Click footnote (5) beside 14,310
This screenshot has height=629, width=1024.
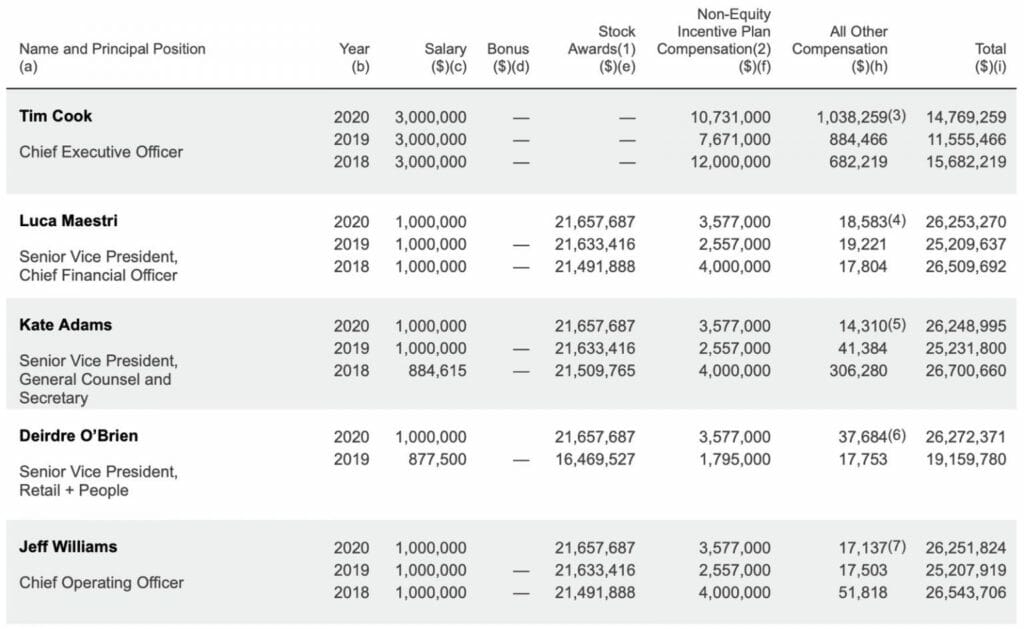897,325
